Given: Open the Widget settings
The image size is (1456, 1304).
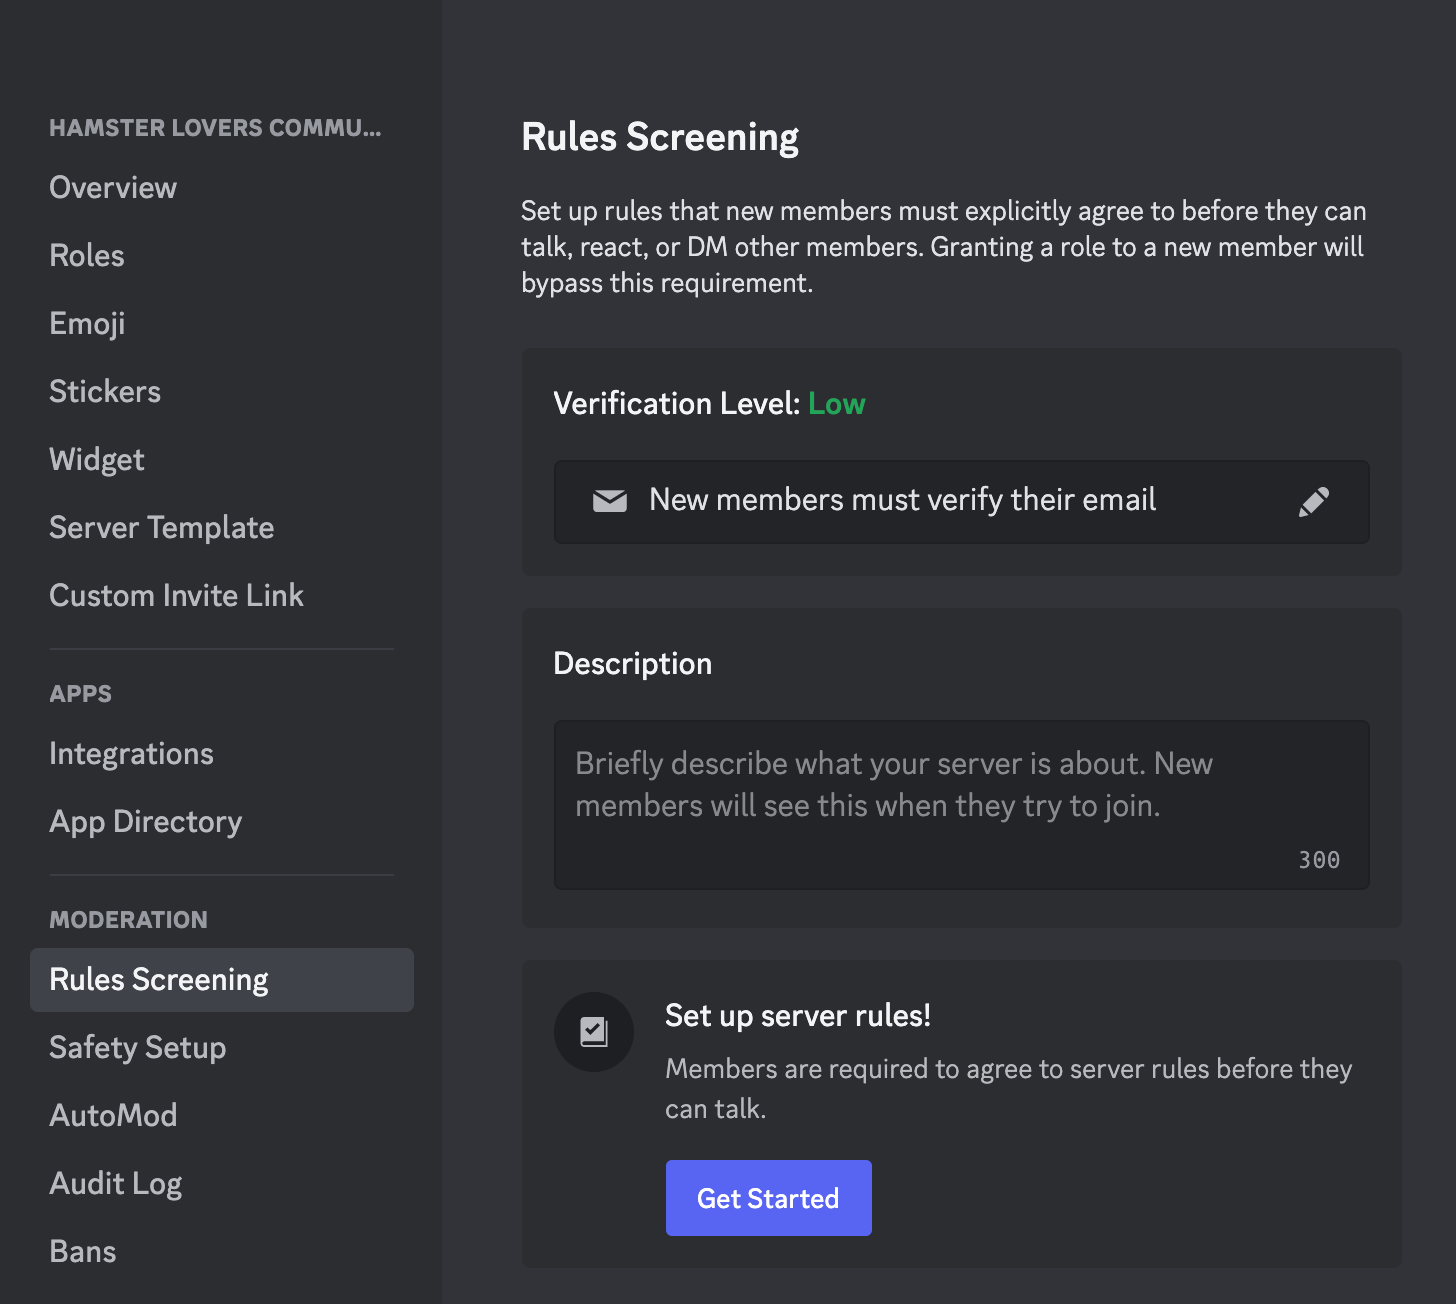Looking at the screenshot, I should click(97, 460).
